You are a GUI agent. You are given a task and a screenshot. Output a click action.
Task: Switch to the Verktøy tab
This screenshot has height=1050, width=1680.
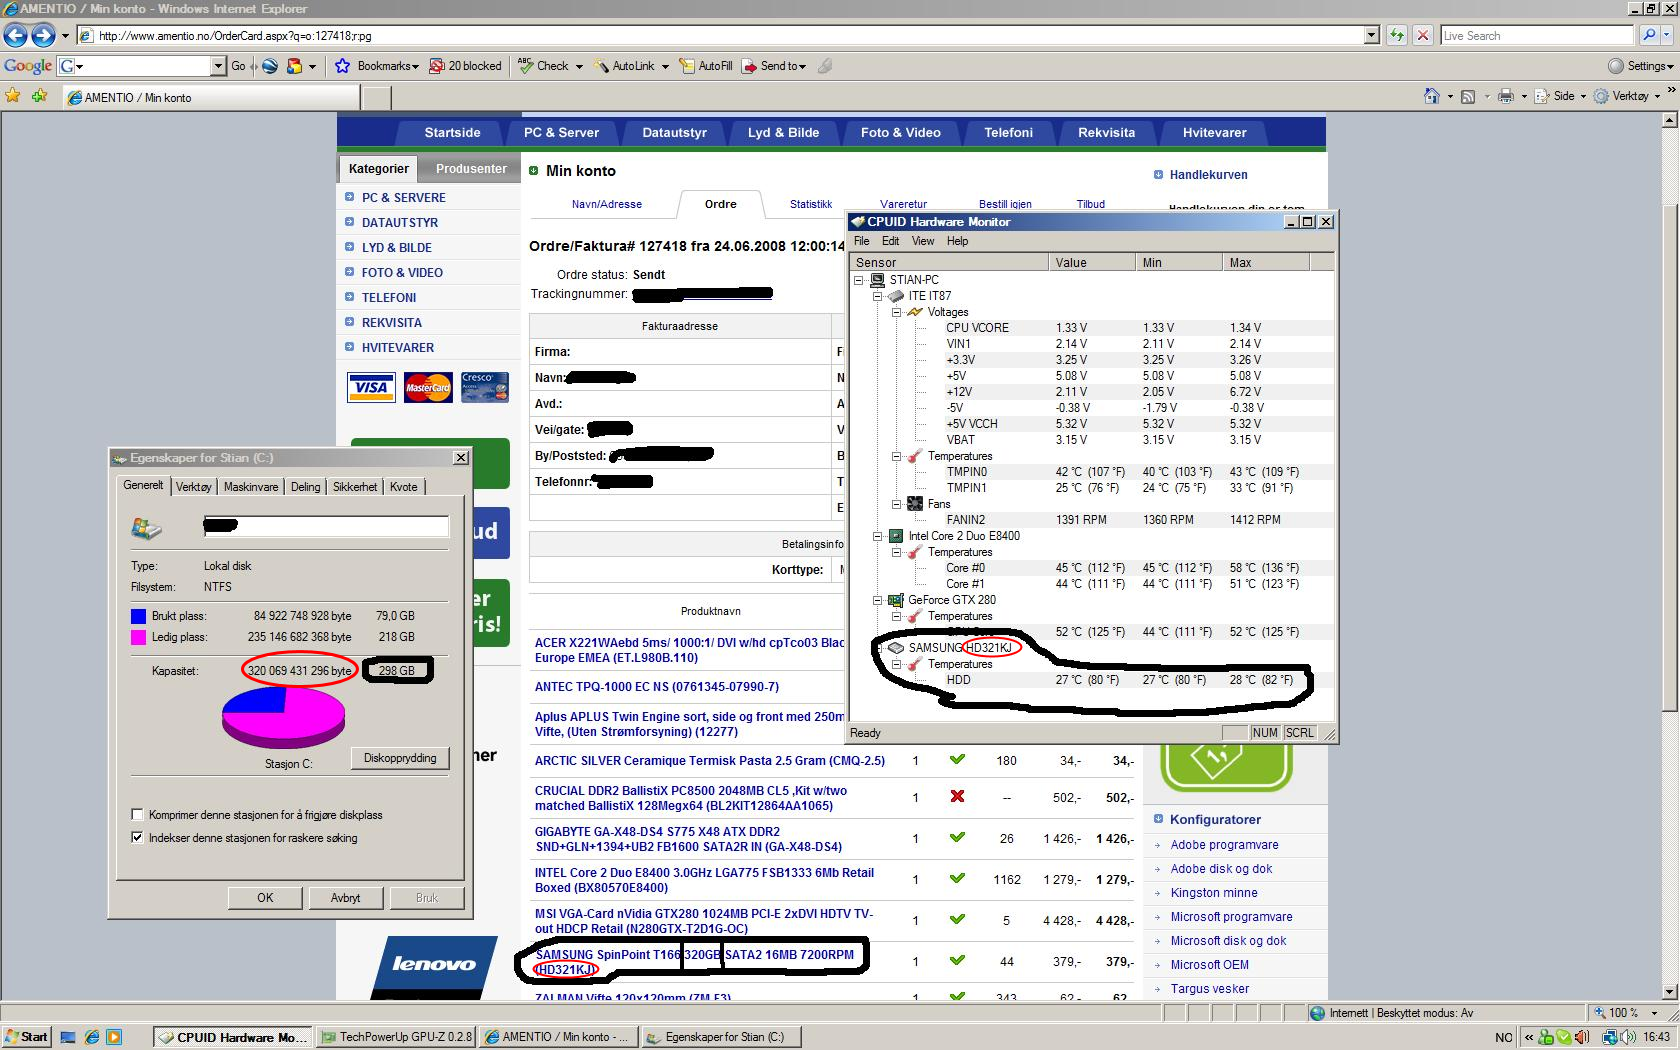pos(193,487)
